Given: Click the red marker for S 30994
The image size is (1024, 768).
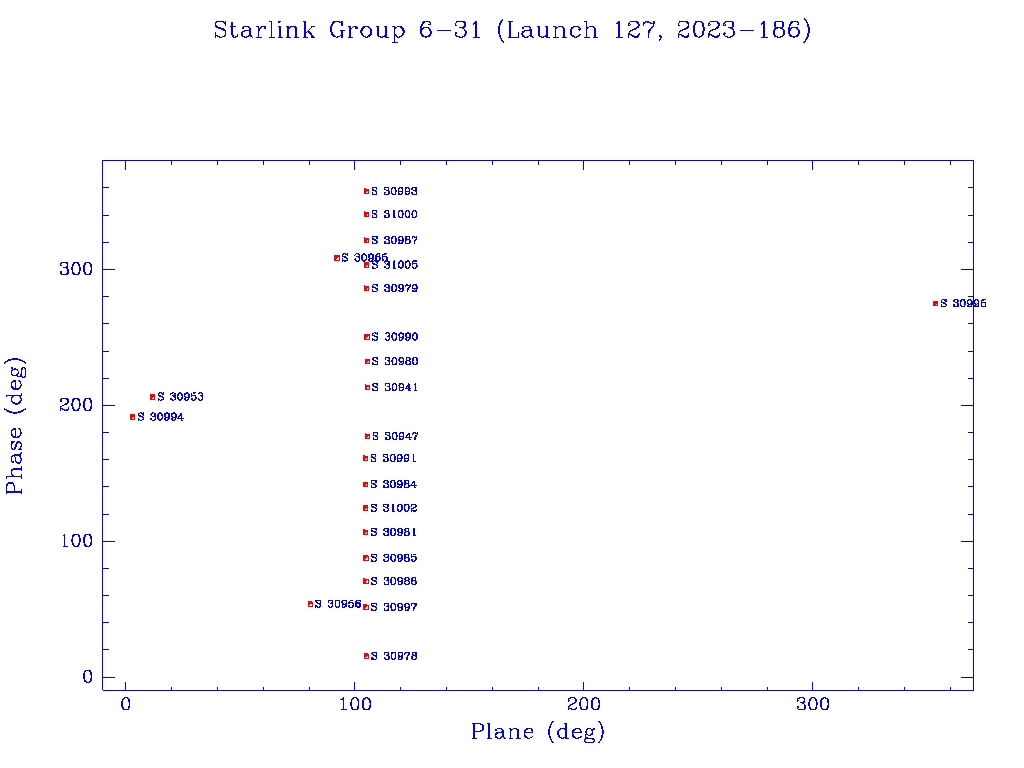Looking at the screenshot, I should point(133,417).
